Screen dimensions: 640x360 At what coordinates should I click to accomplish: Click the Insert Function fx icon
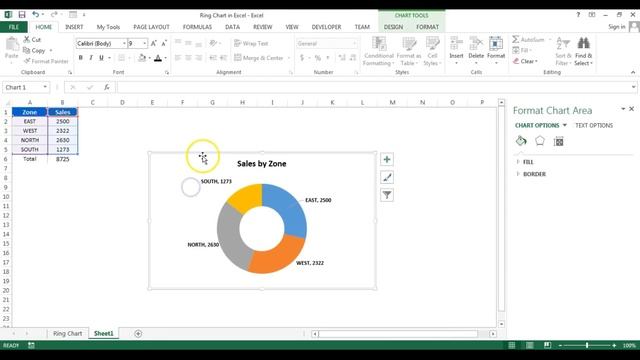point(107,87)
